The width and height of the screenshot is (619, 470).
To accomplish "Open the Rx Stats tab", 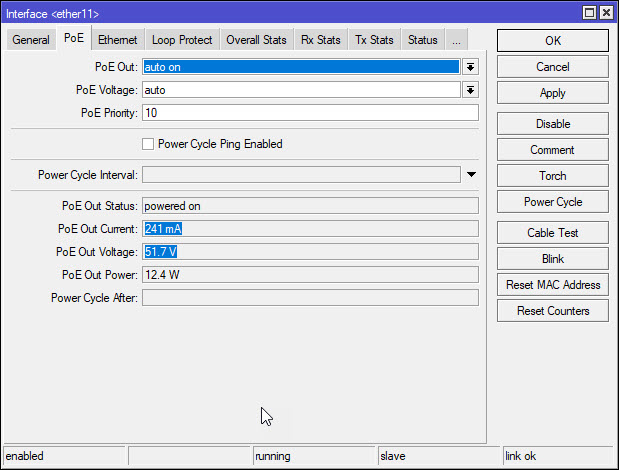I will coord(321,40).
